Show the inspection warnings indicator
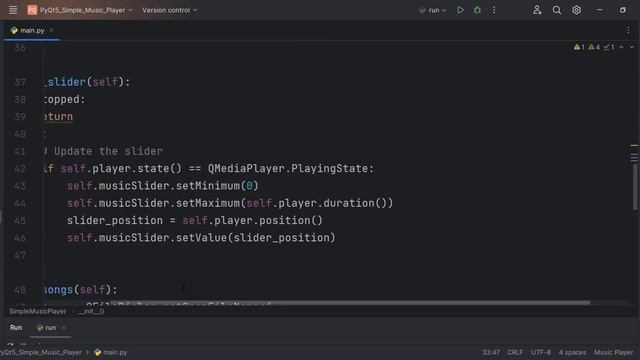The width and height of the screenshot is (640, 360). (594, 47)
